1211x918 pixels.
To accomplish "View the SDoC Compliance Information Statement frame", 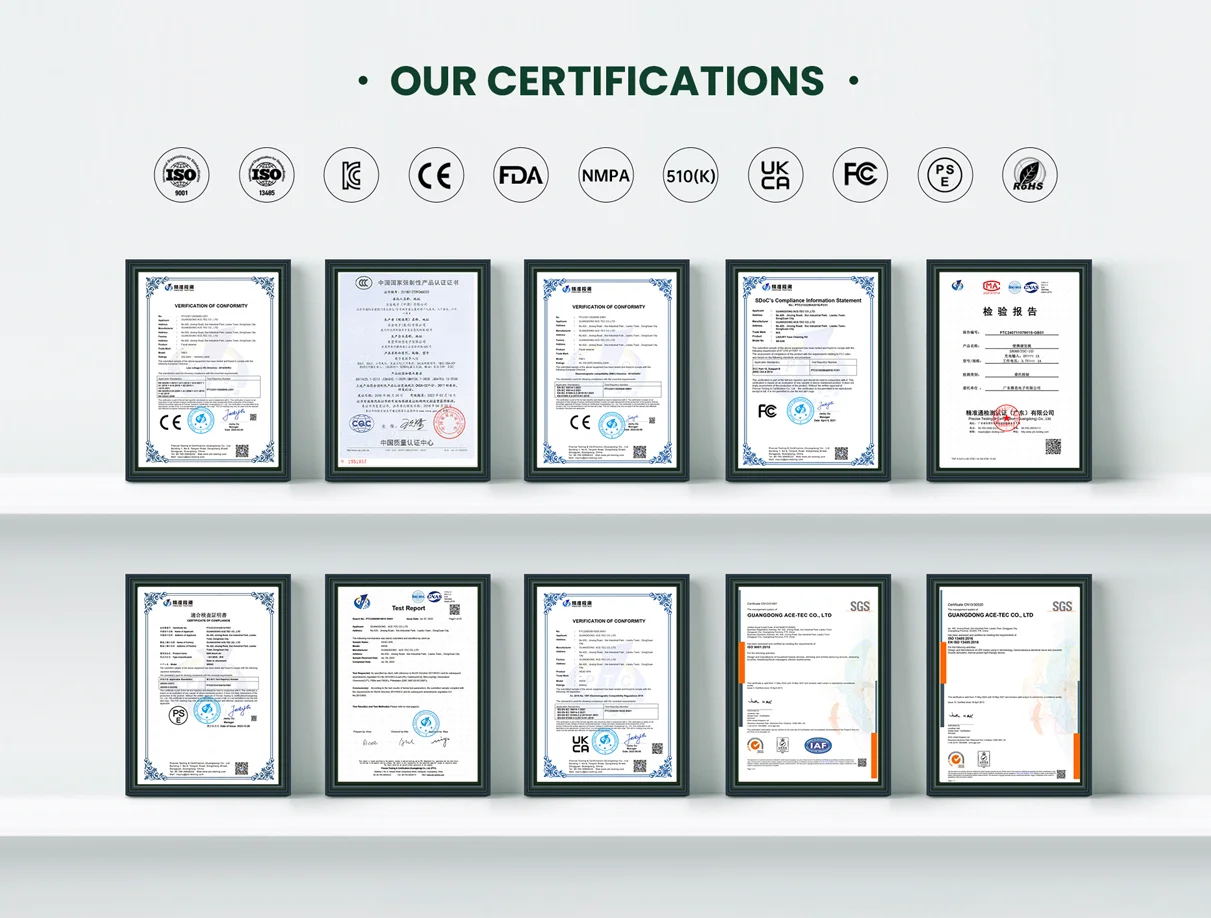I will point(808,370).
